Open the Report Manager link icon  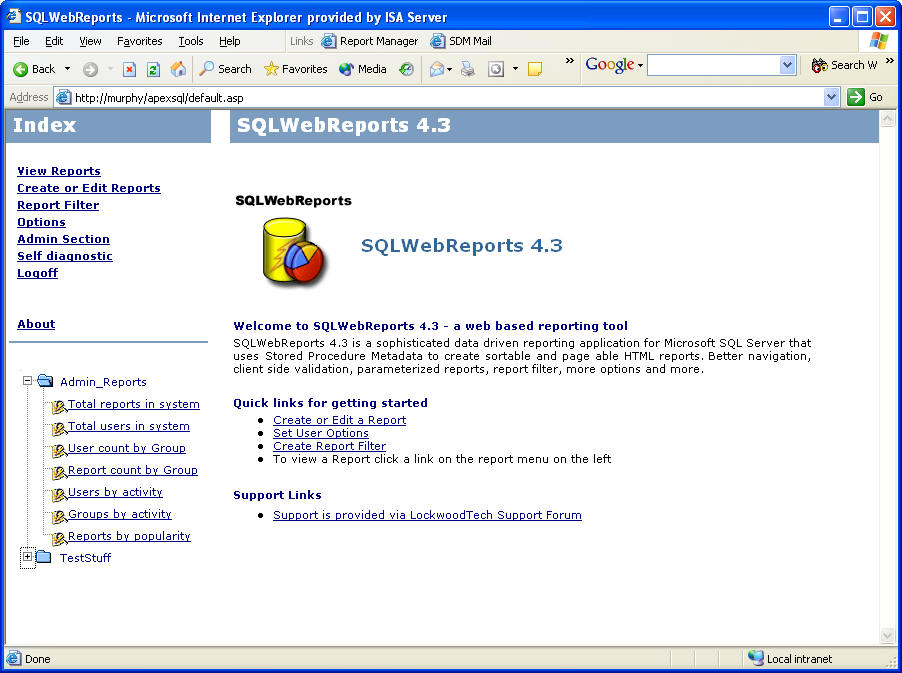point(328,41)
